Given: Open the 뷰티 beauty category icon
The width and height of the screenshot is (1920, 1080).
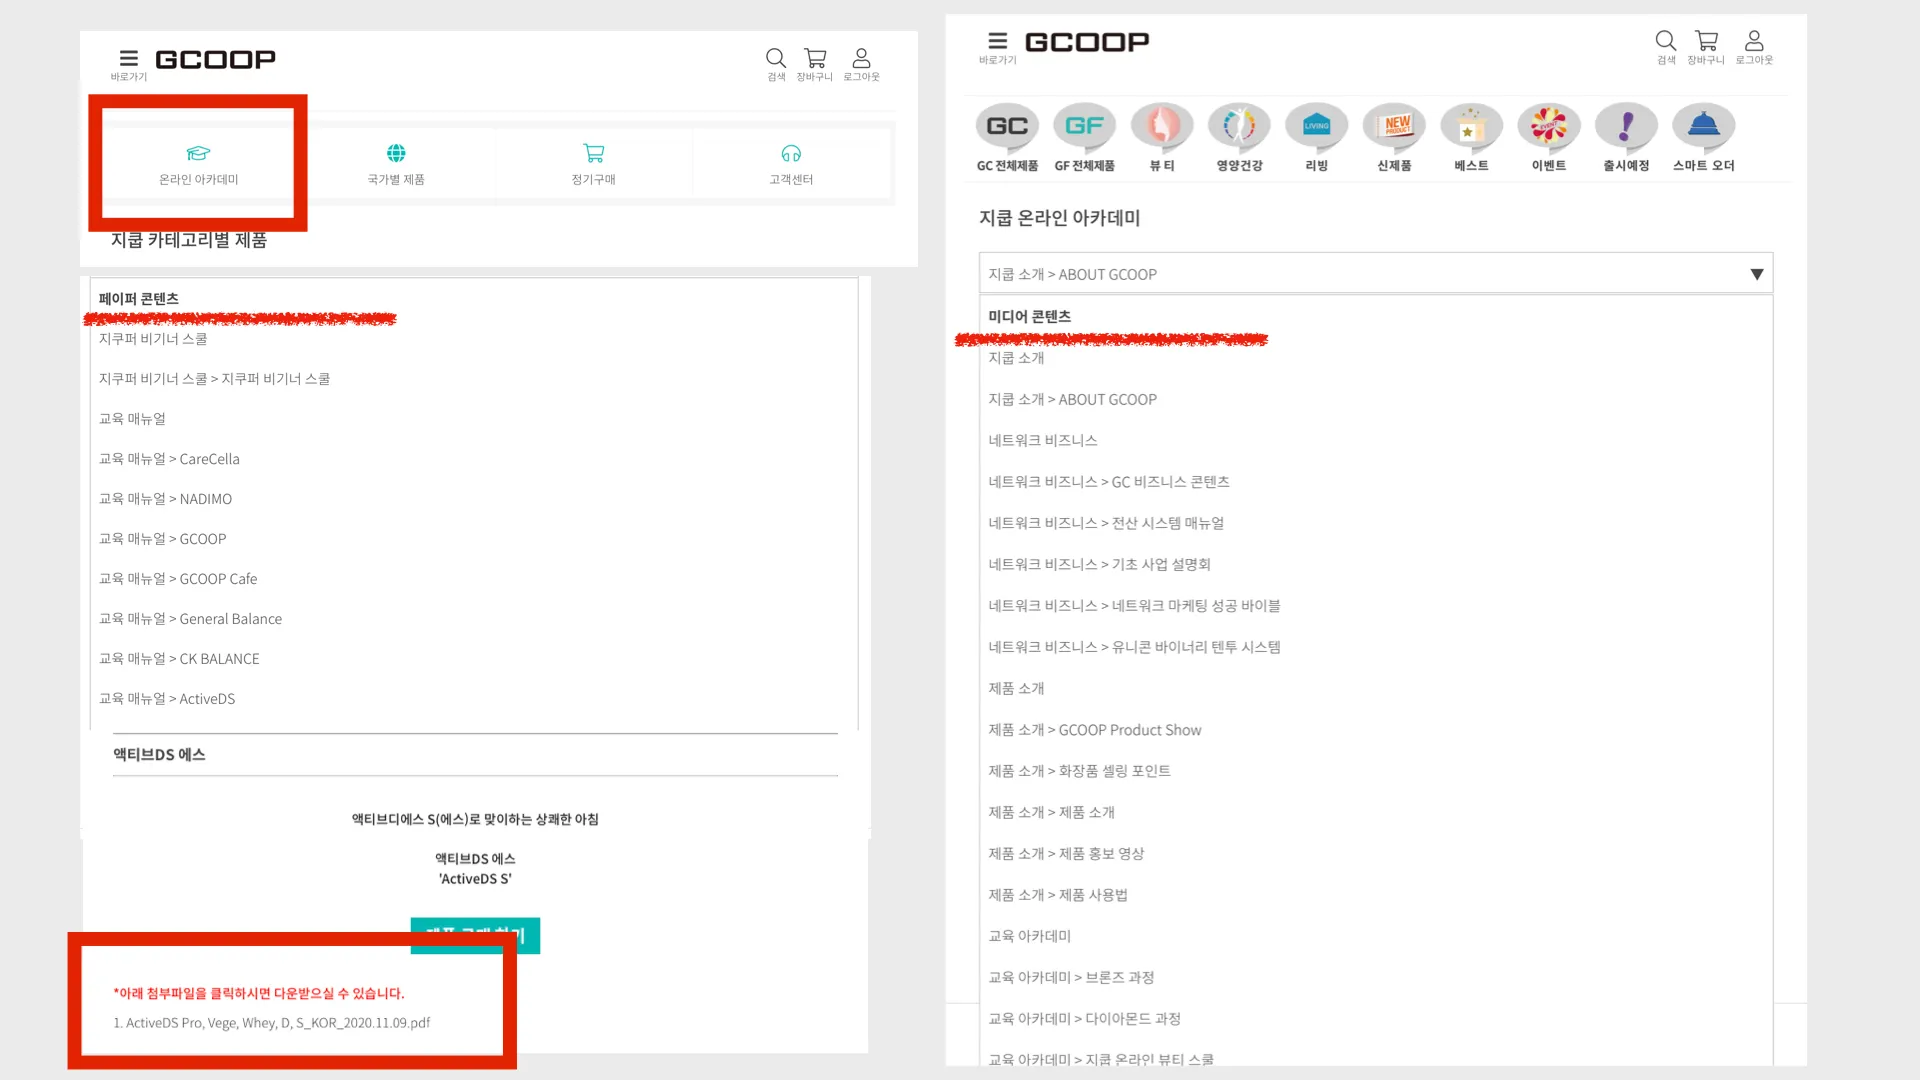Looking at the screenshot, I should pos(1161,127).
